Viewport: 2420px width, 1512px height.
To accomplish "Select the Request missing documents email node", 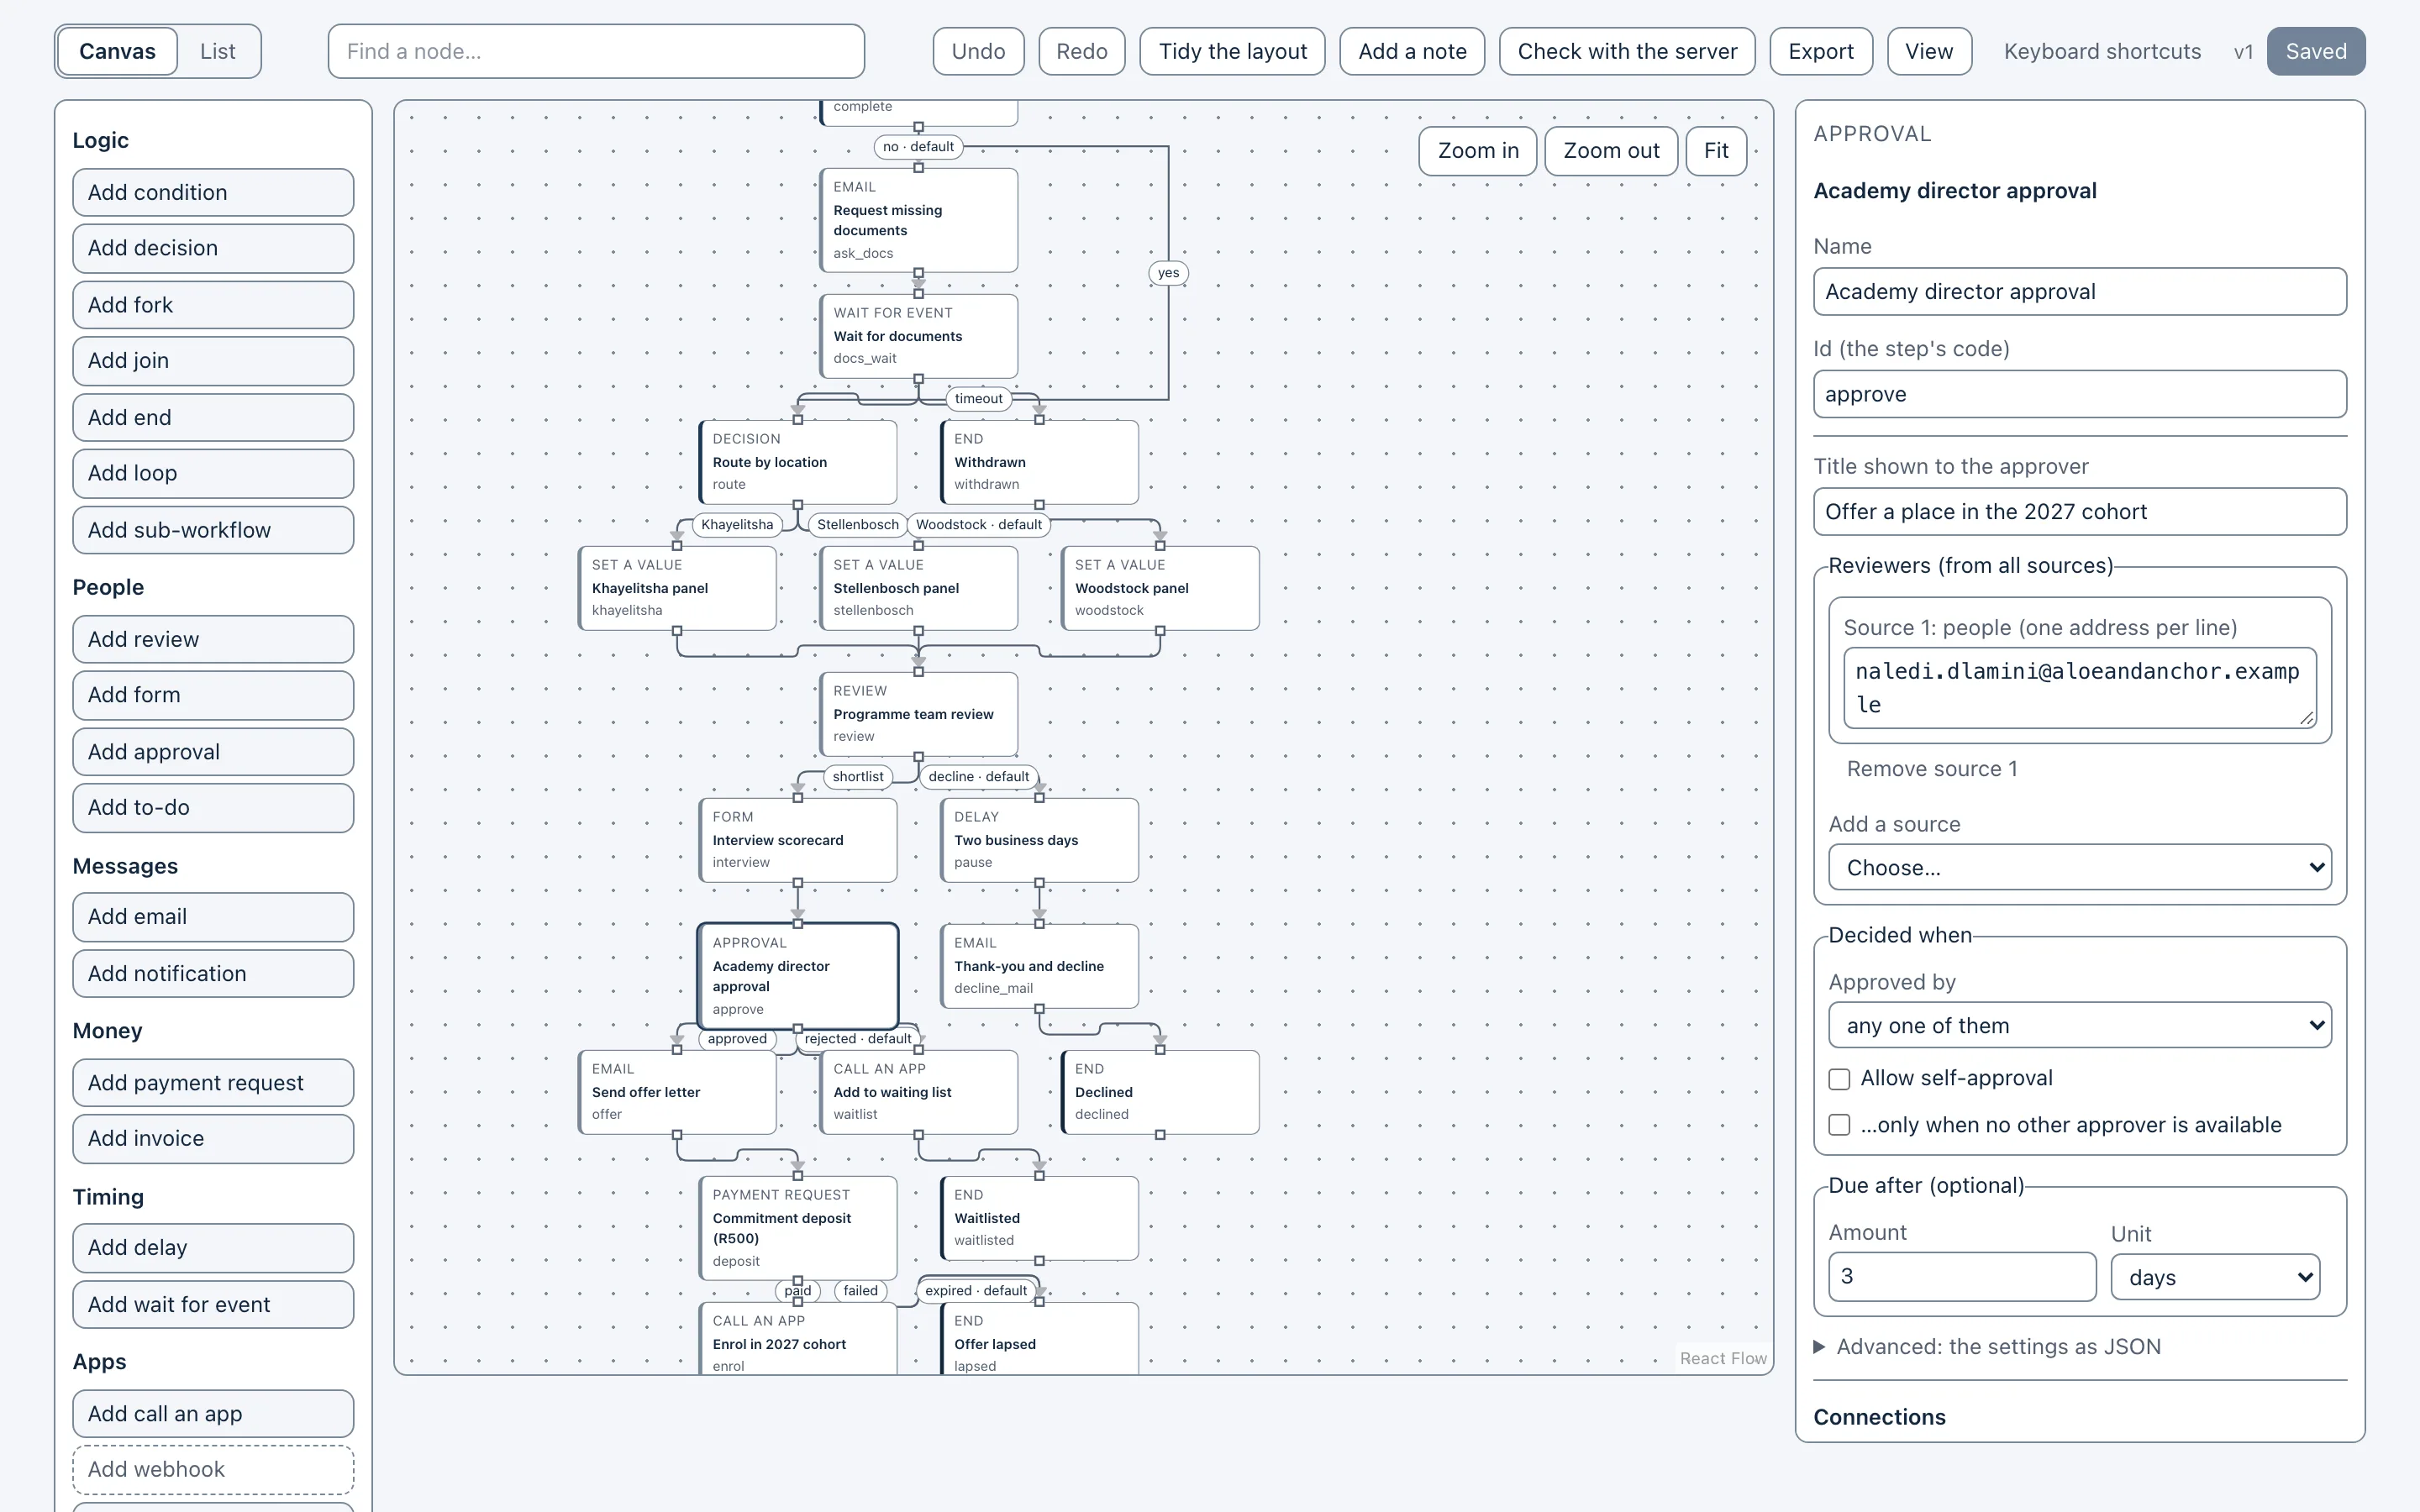I will click(x=919, y=220).
